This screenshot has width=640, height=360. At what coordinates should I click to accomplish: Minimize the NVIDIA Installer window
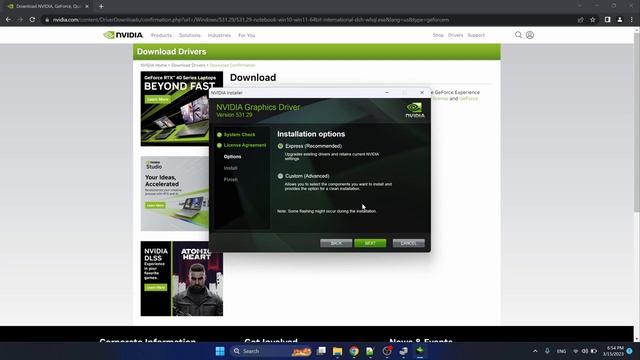(387, 93)
